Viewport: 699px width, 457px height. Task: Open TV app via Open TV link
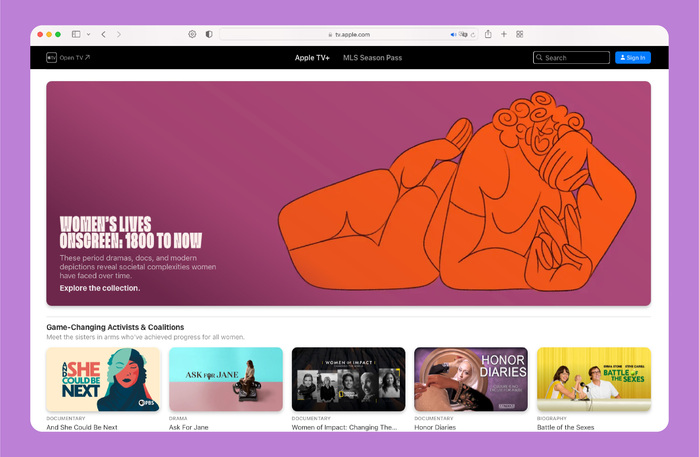(x=74, y=58)
